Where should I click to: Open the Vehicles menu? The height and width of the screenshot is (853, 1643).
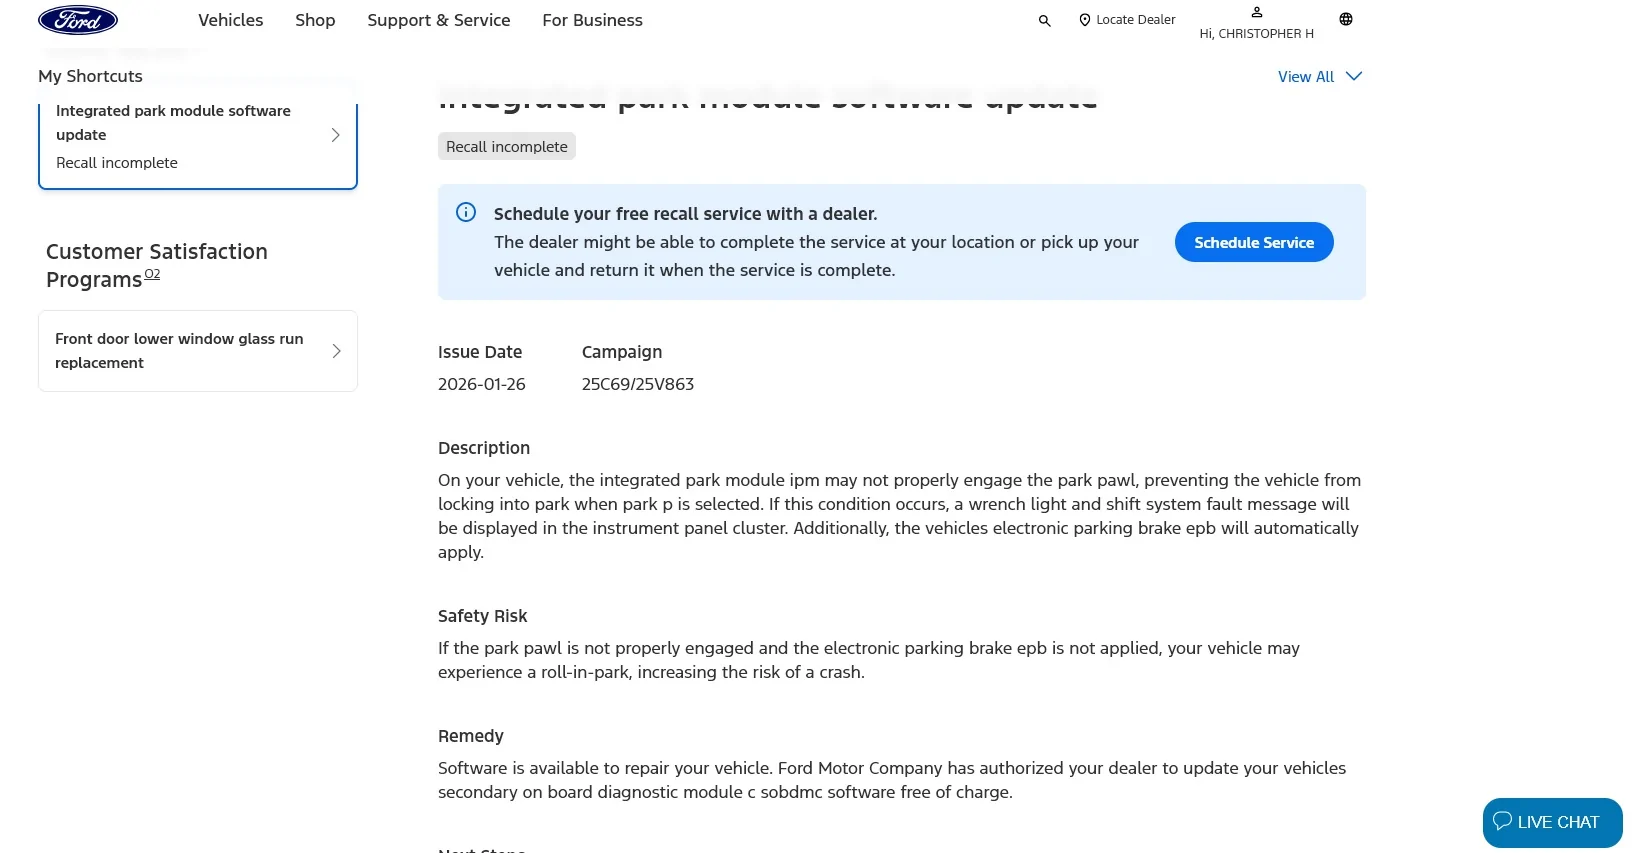pyautogui.click(x=230, y=20)
